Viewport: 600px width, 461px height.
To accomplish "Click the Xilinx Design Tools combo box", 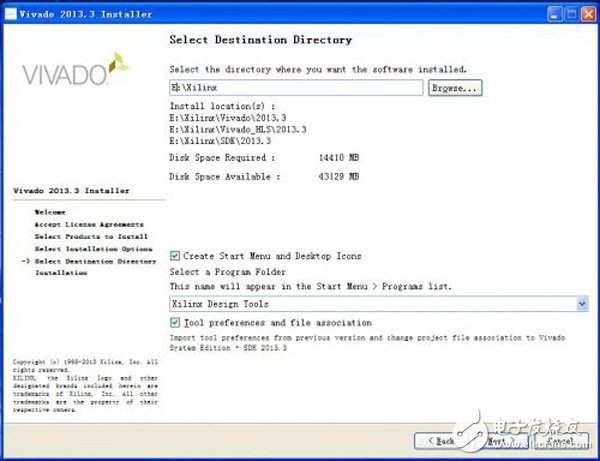I will pyautogui.click(x=372, y=303).
